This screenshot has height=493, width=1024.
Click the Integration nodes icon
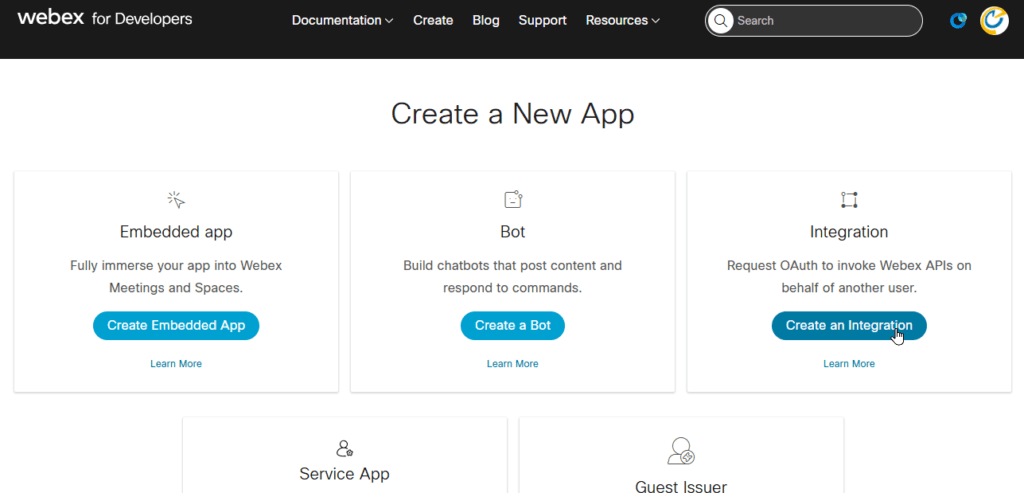pos(849,200)
